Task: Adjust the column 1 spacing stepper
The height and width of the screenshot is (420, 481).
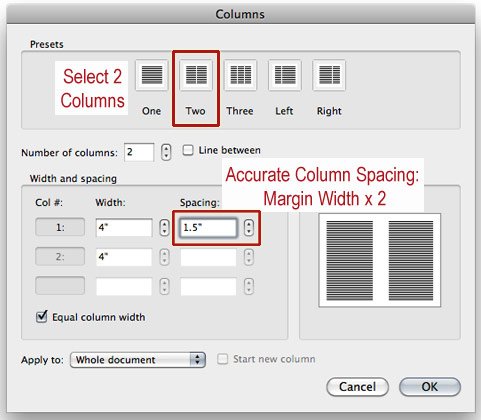Action: (x=249, y=228)
